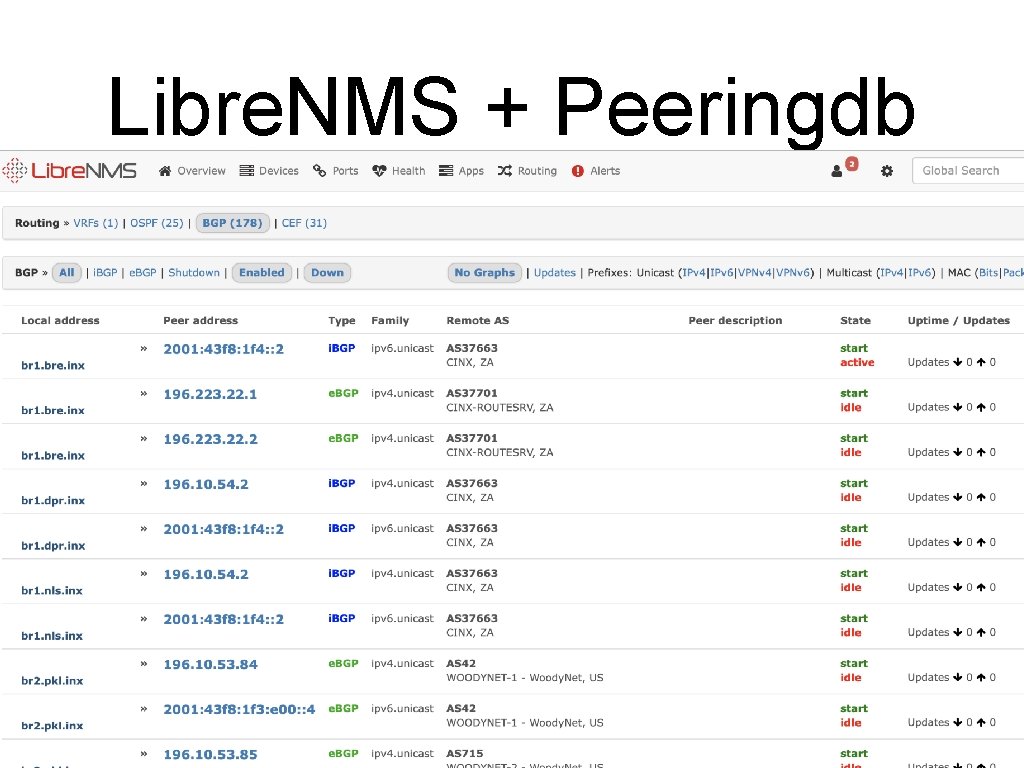Click the Peer address column header

200,321
